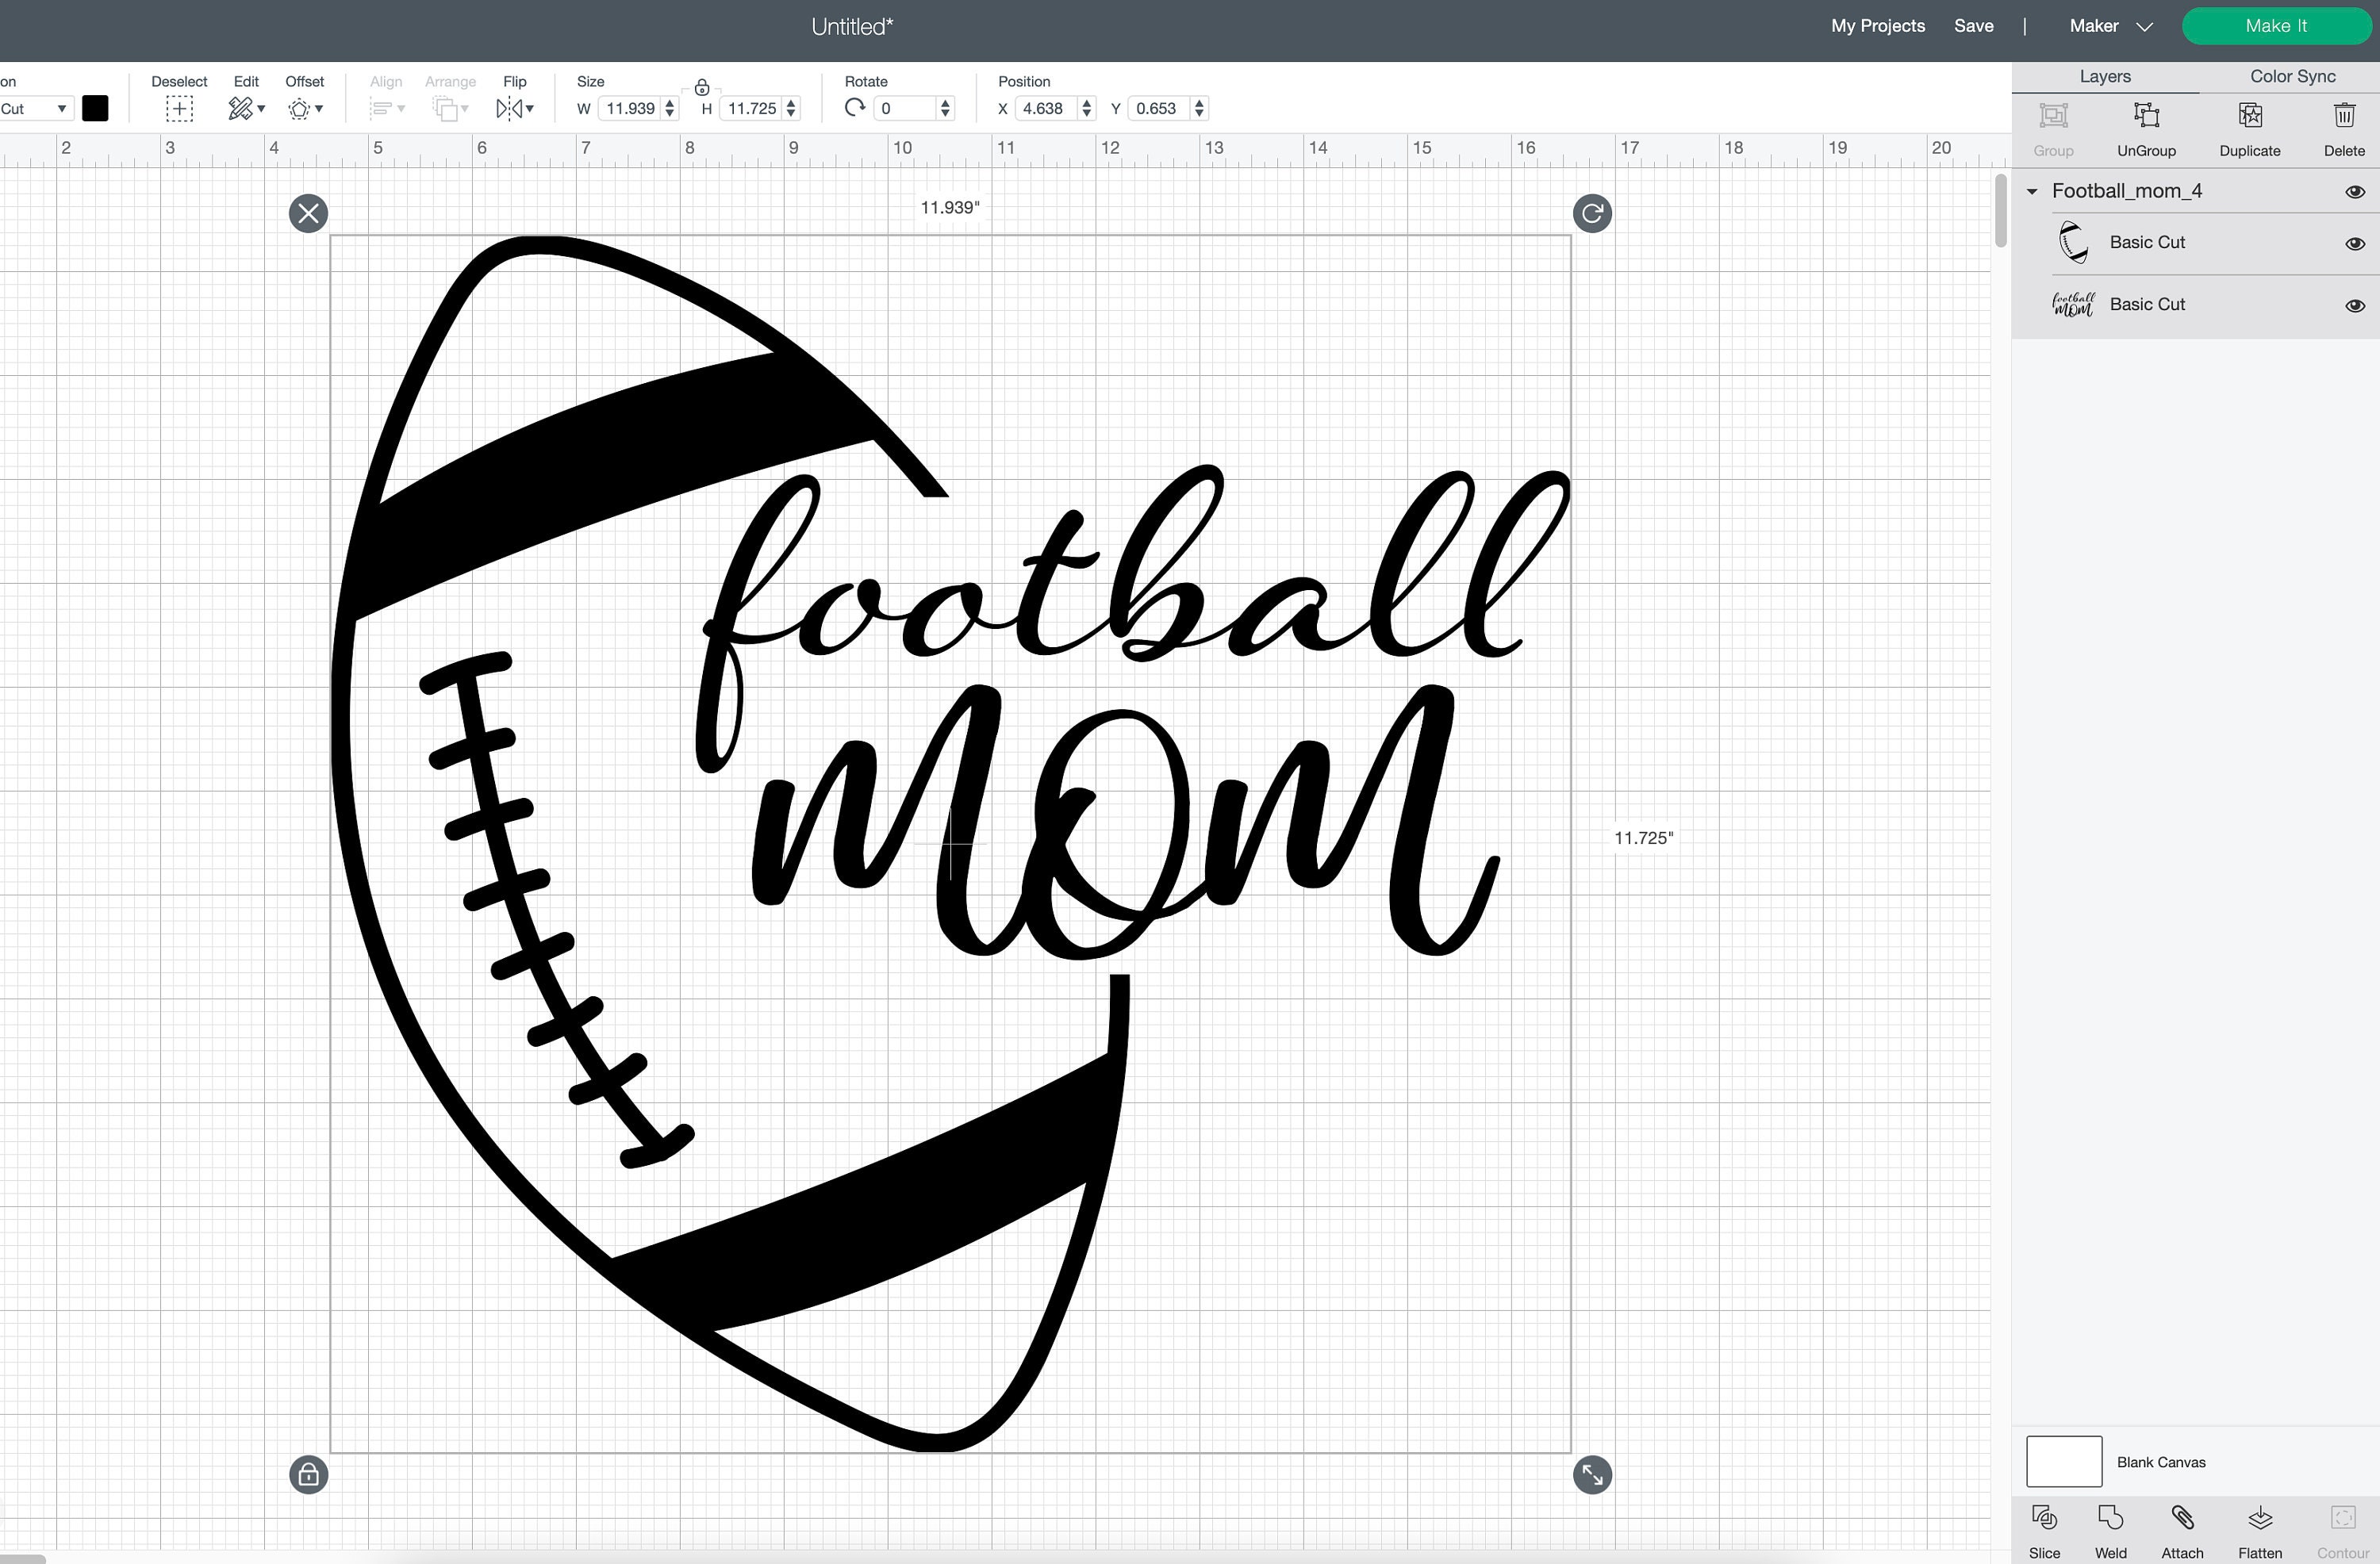The height and width of the screenshot is (1564, 2380).
Task: Switch to the Color Sync tab
Action: tap(2291, 76)
